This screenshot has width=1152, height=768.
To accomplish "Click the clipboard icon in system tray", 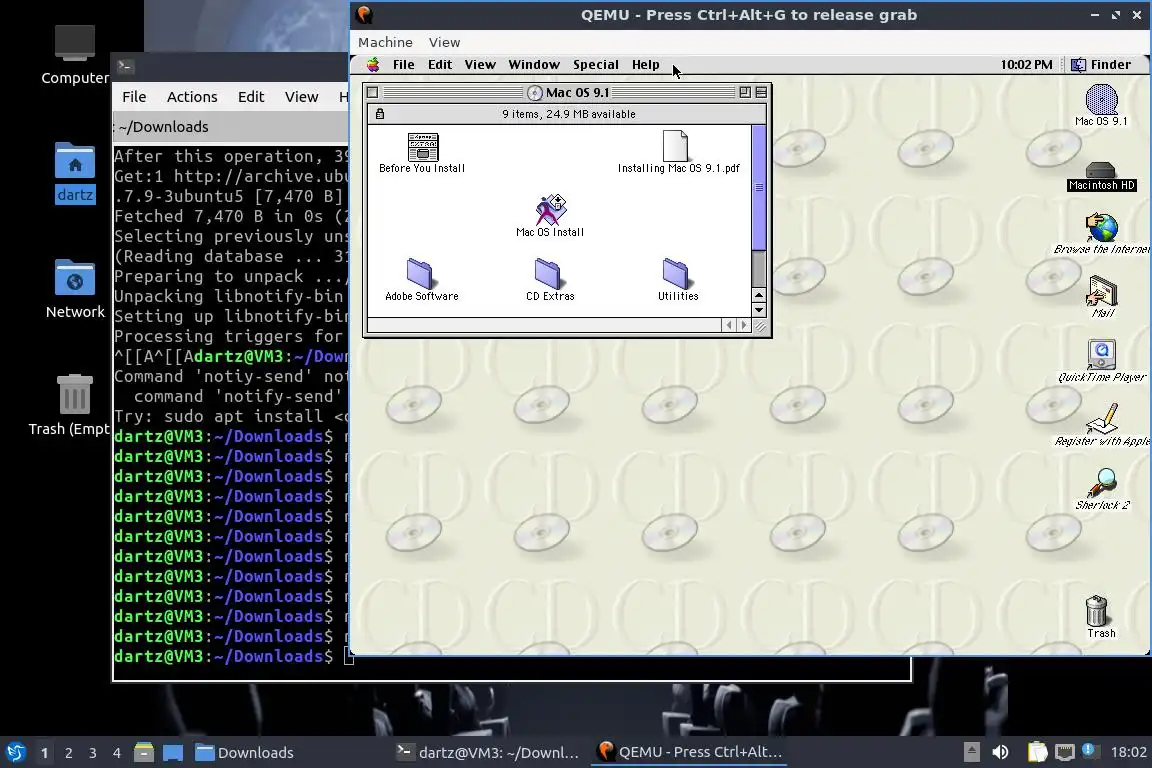I will point(1037,752).
